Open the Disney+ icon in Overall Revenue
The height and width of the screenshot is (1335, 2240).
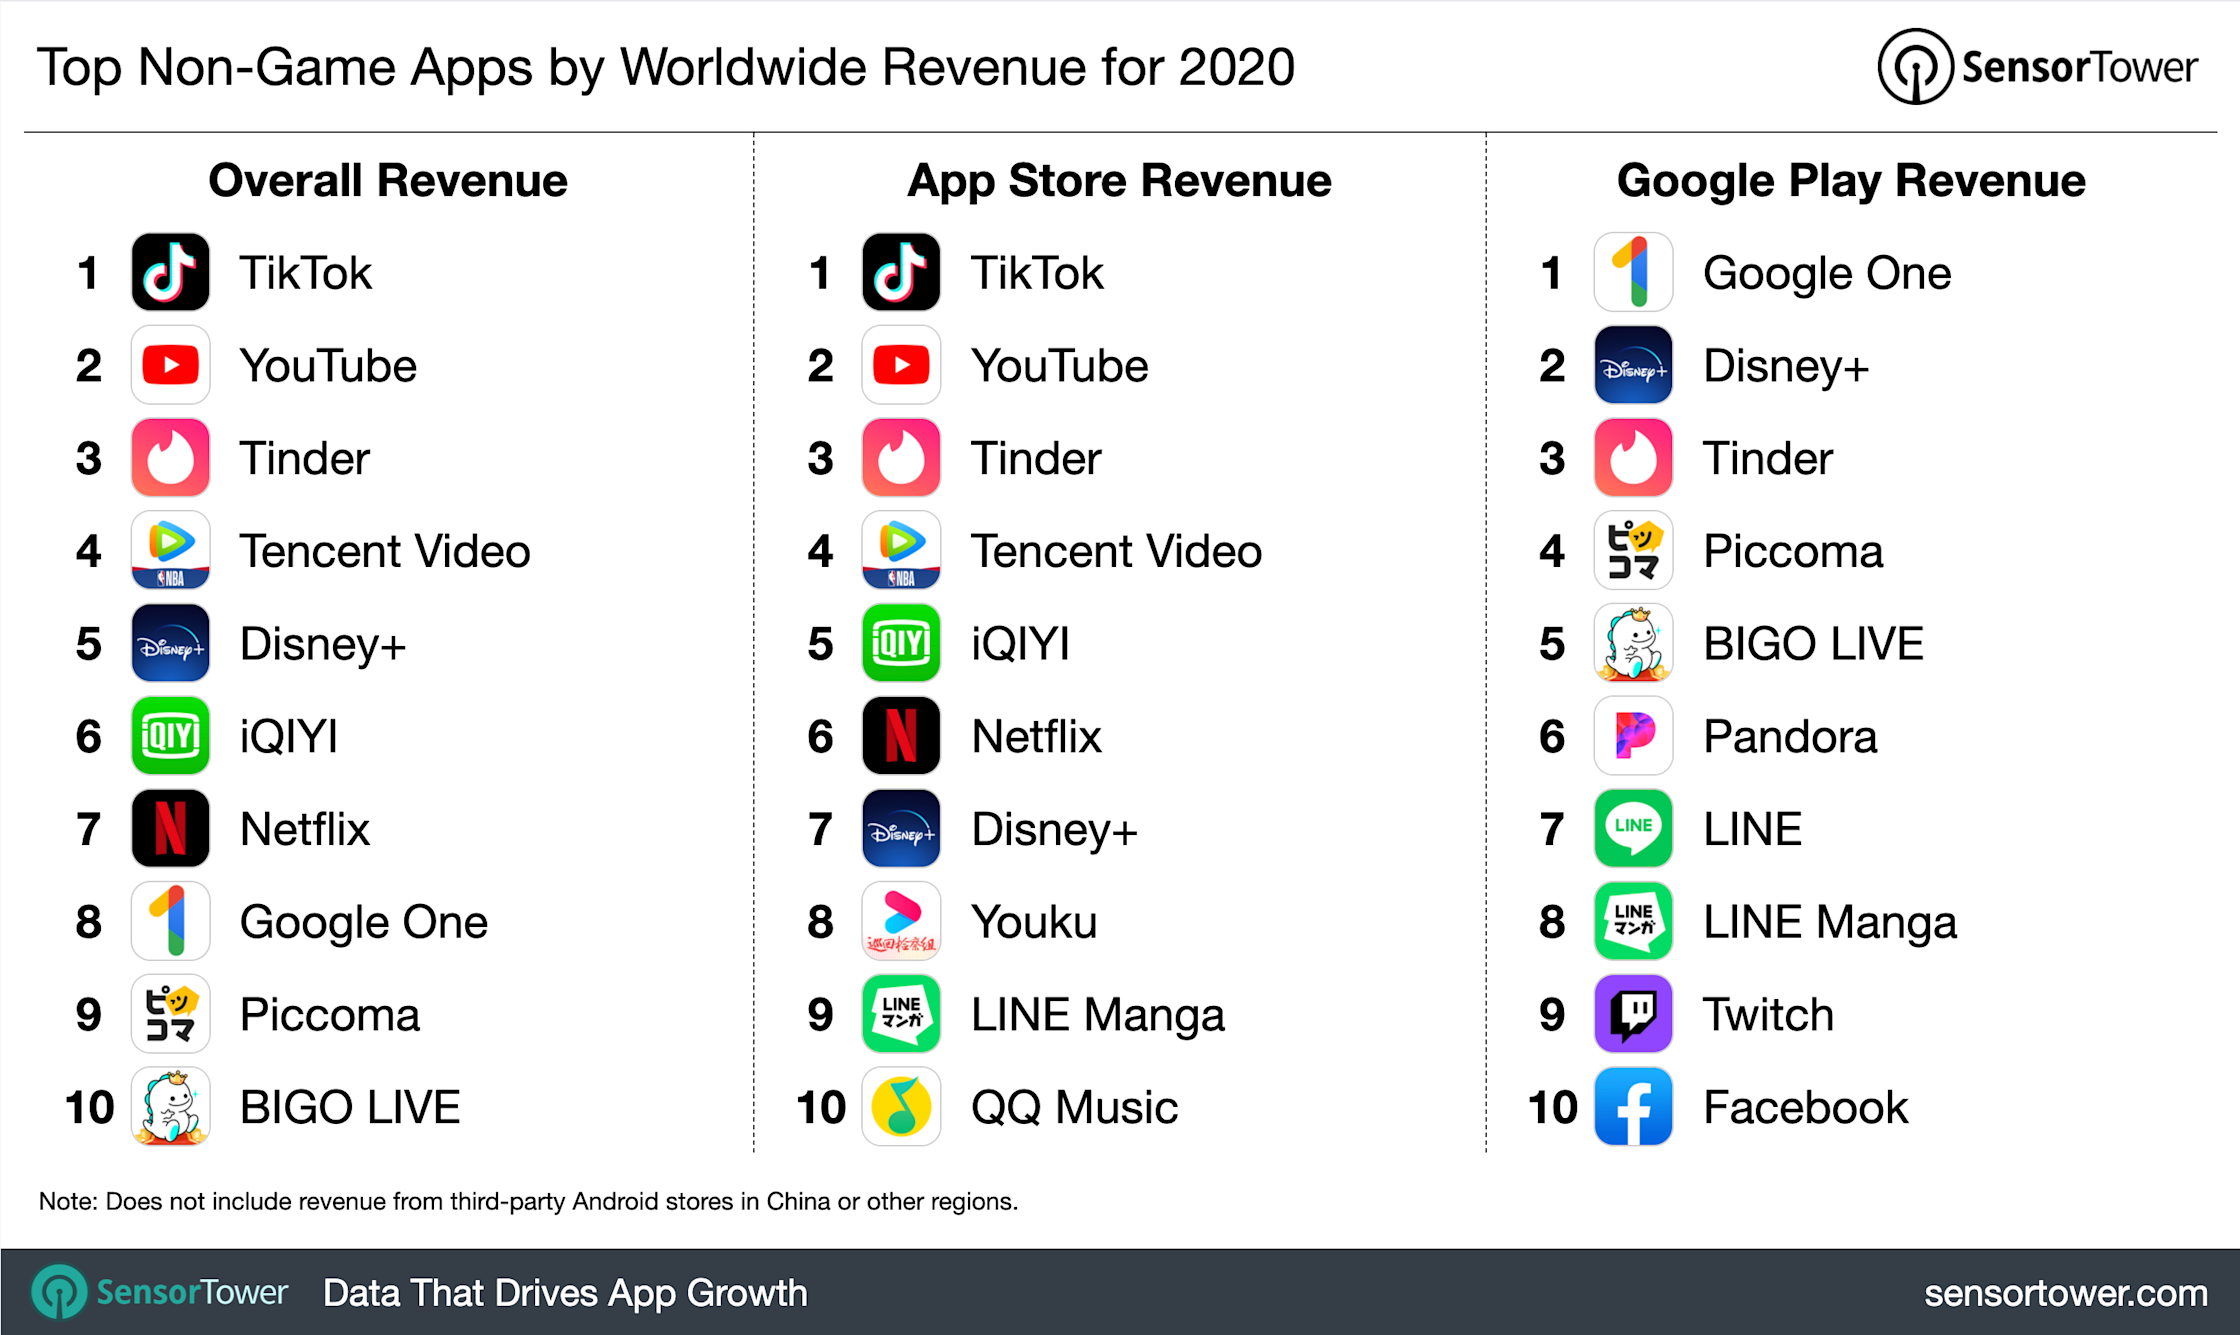pyautogui.click(x=170, y=643)
